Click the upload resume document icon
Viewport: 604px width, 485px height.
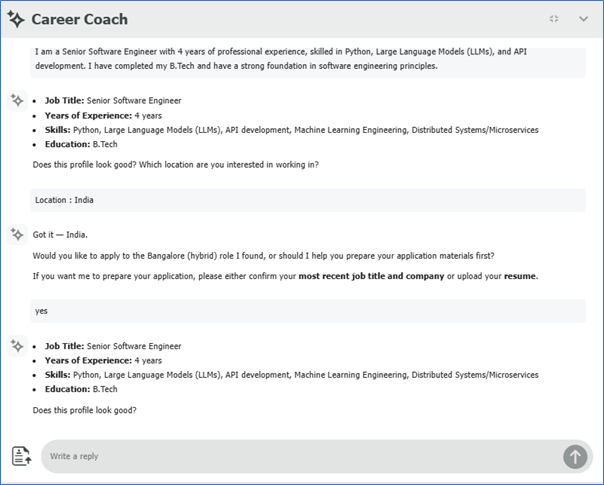point(21,456)
